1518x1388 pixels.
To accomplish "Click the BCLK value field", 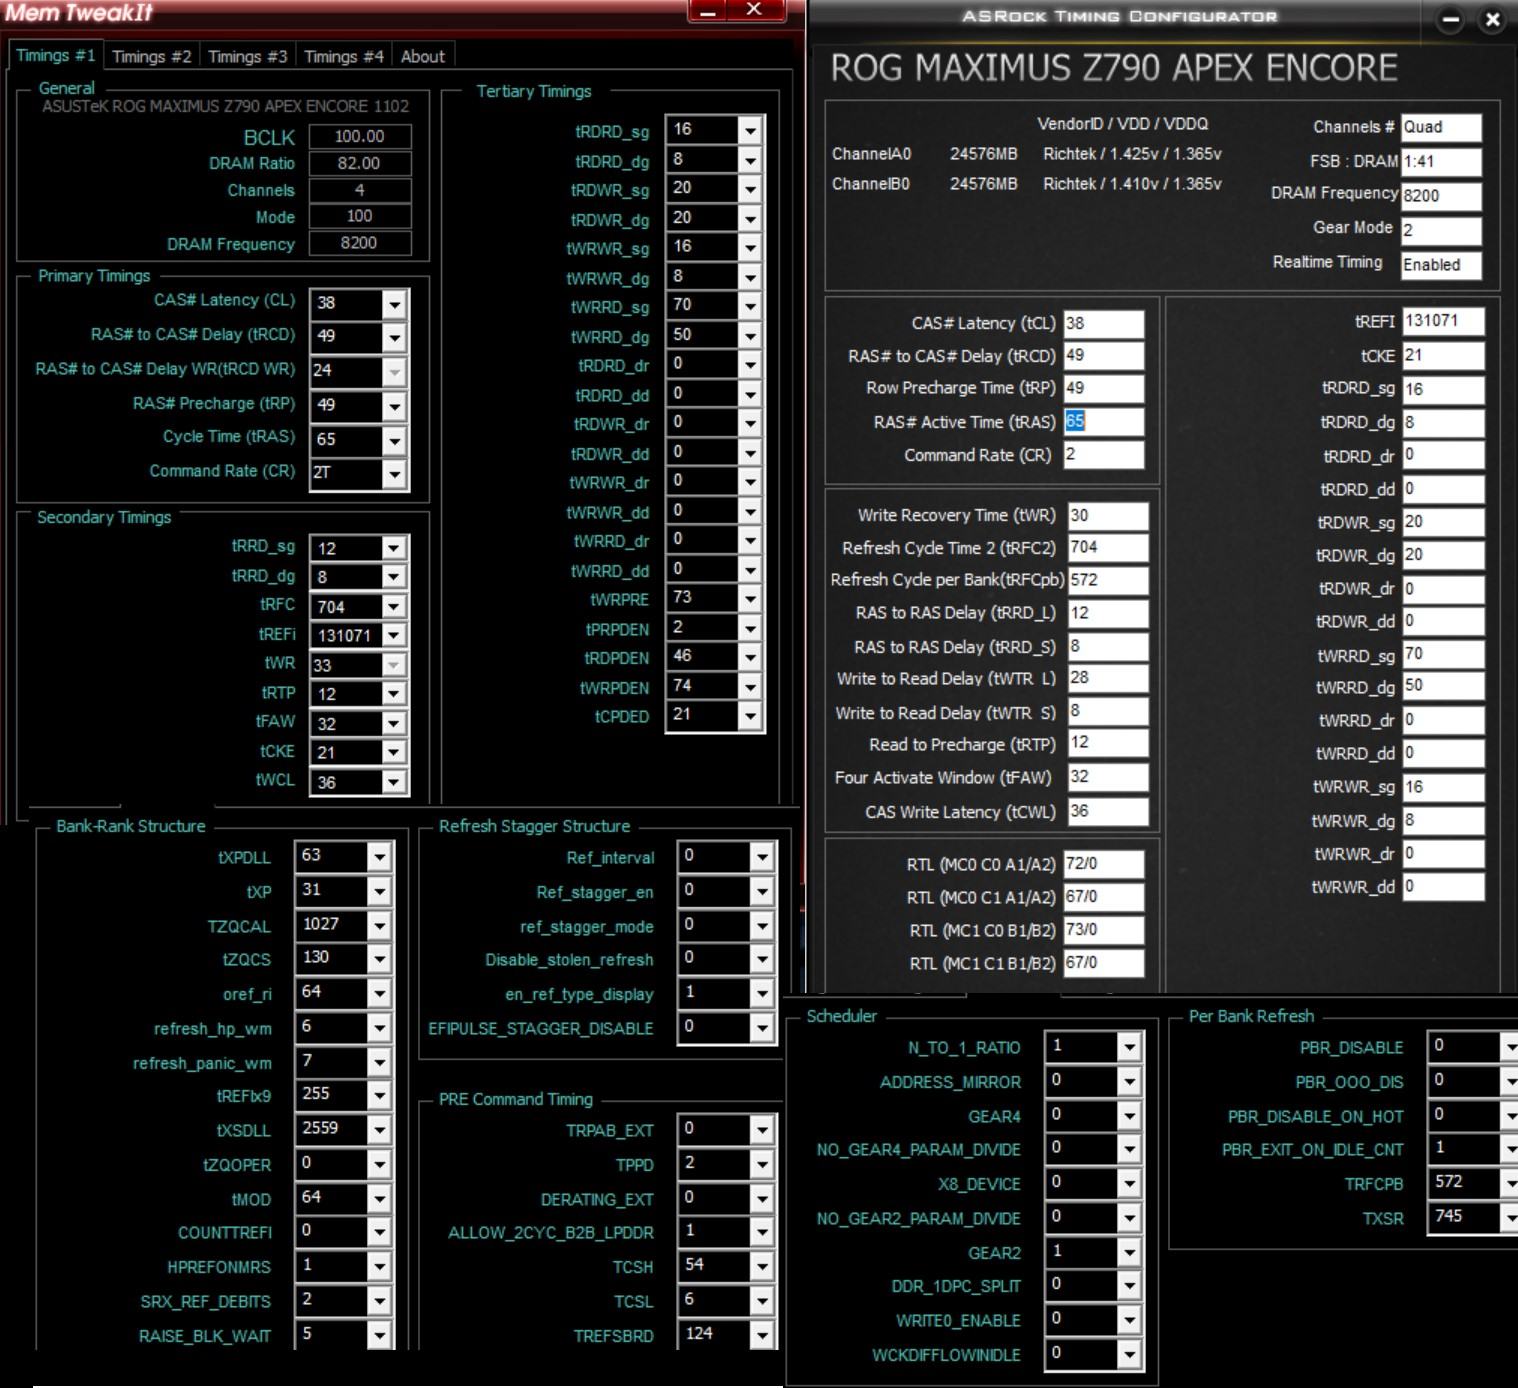I will pos(360,136).
